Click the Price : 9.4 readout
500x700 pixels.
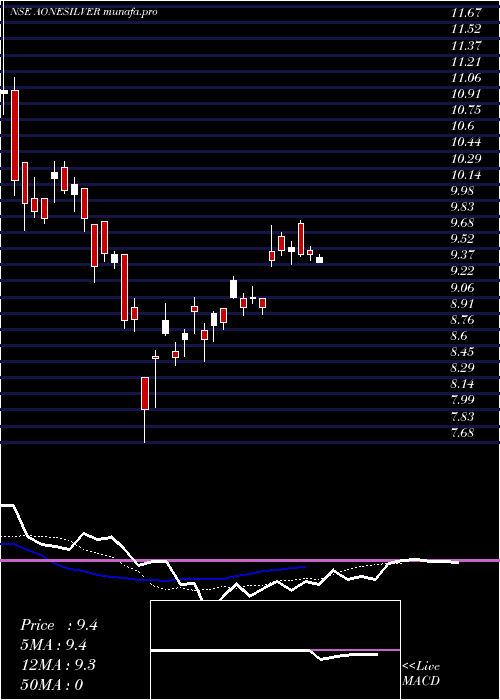[x=58, y=625]
